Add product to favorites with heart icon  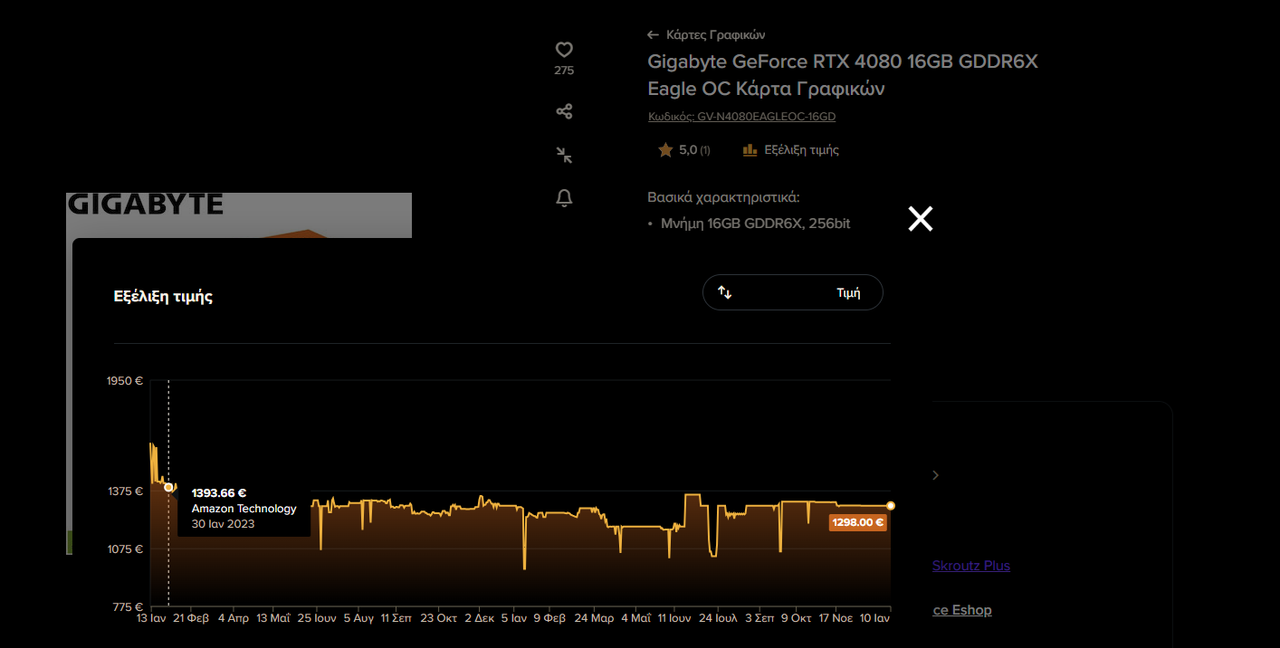pyautogui.click(x=564, y=49)
